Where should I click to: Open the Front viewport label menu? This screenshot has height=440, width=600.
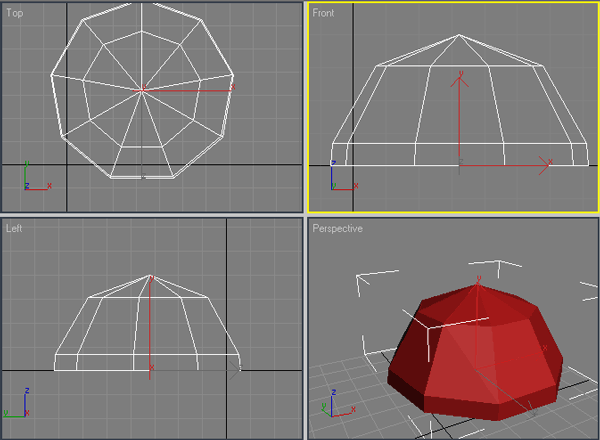click(x=323, y=13)
